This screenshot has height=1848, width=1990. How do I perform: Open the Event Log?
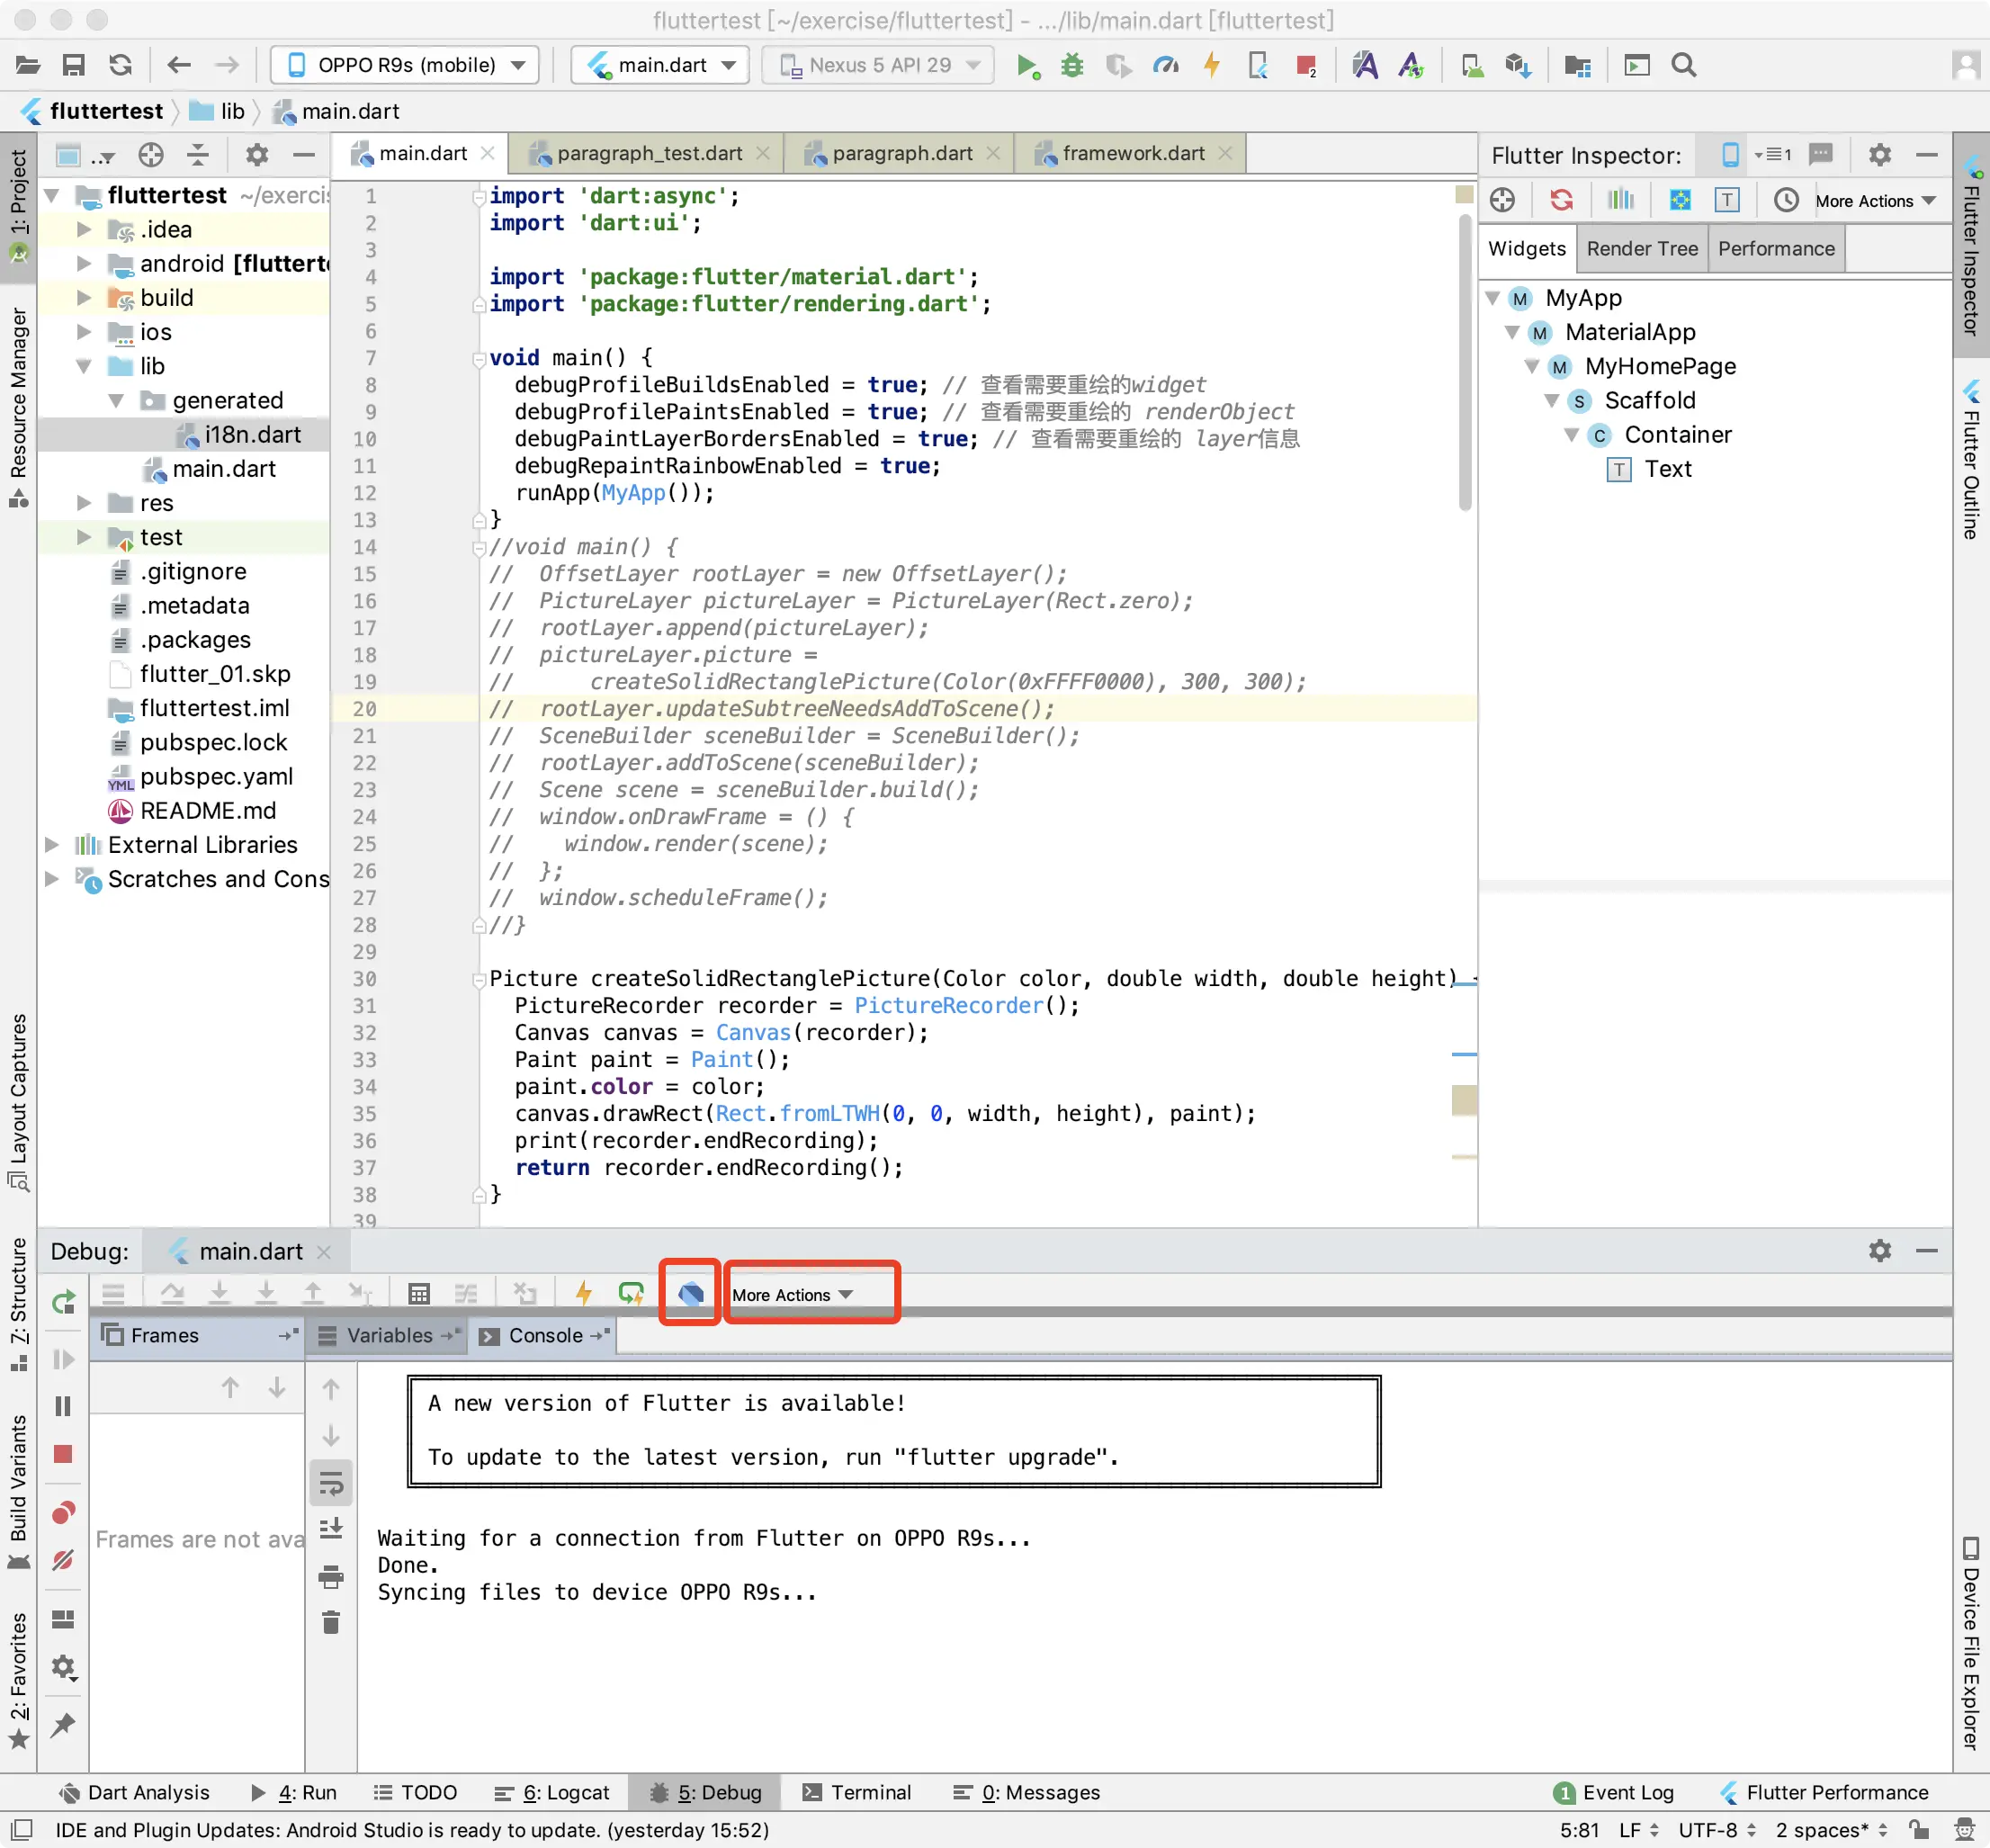pos(1614,1792)
